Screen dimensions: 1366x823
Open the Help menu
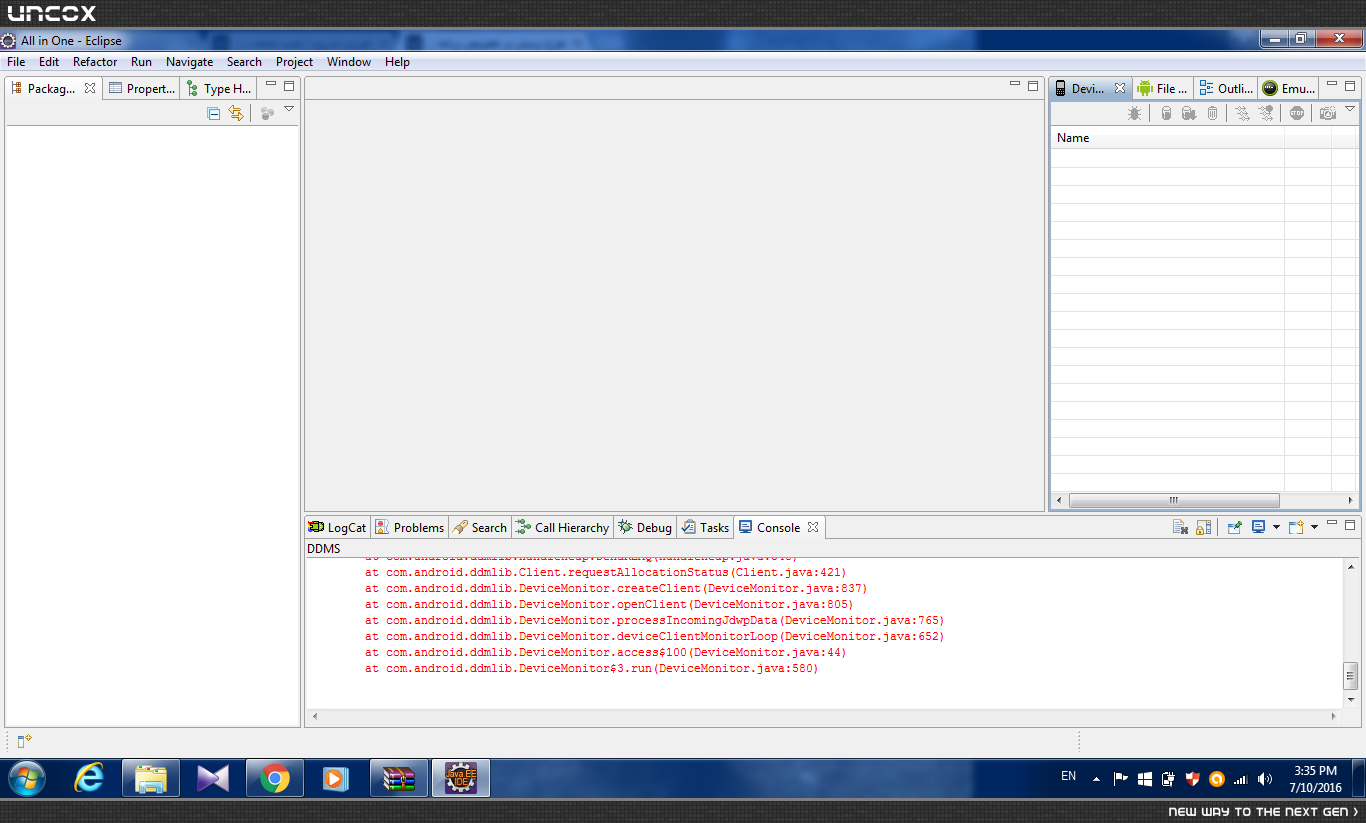pyautogui.click(x=397, y=62)
